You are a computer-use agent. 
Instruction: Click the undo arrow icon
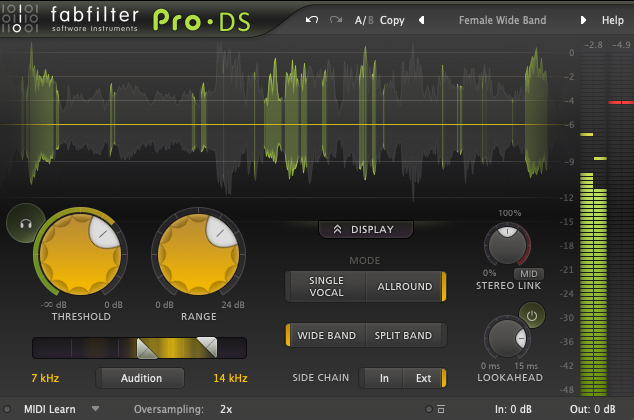(x=312, y=19)
